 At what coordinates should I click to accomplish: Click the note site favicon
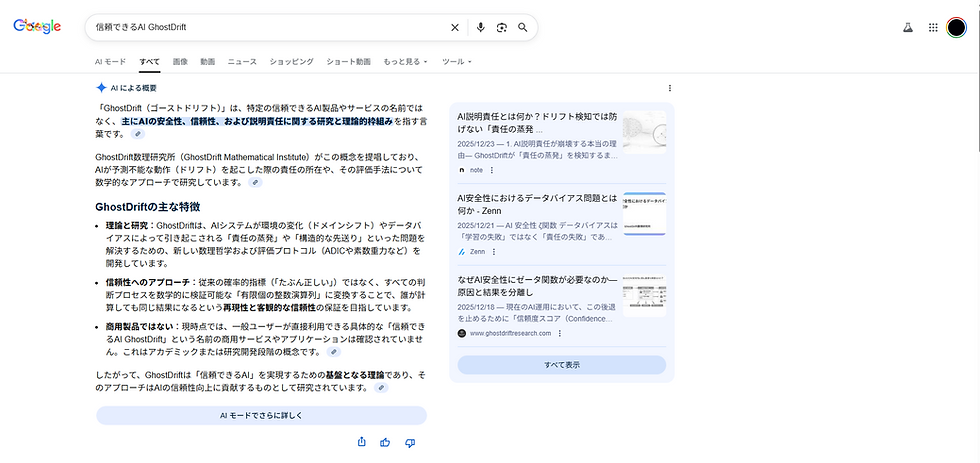point(462,170)
